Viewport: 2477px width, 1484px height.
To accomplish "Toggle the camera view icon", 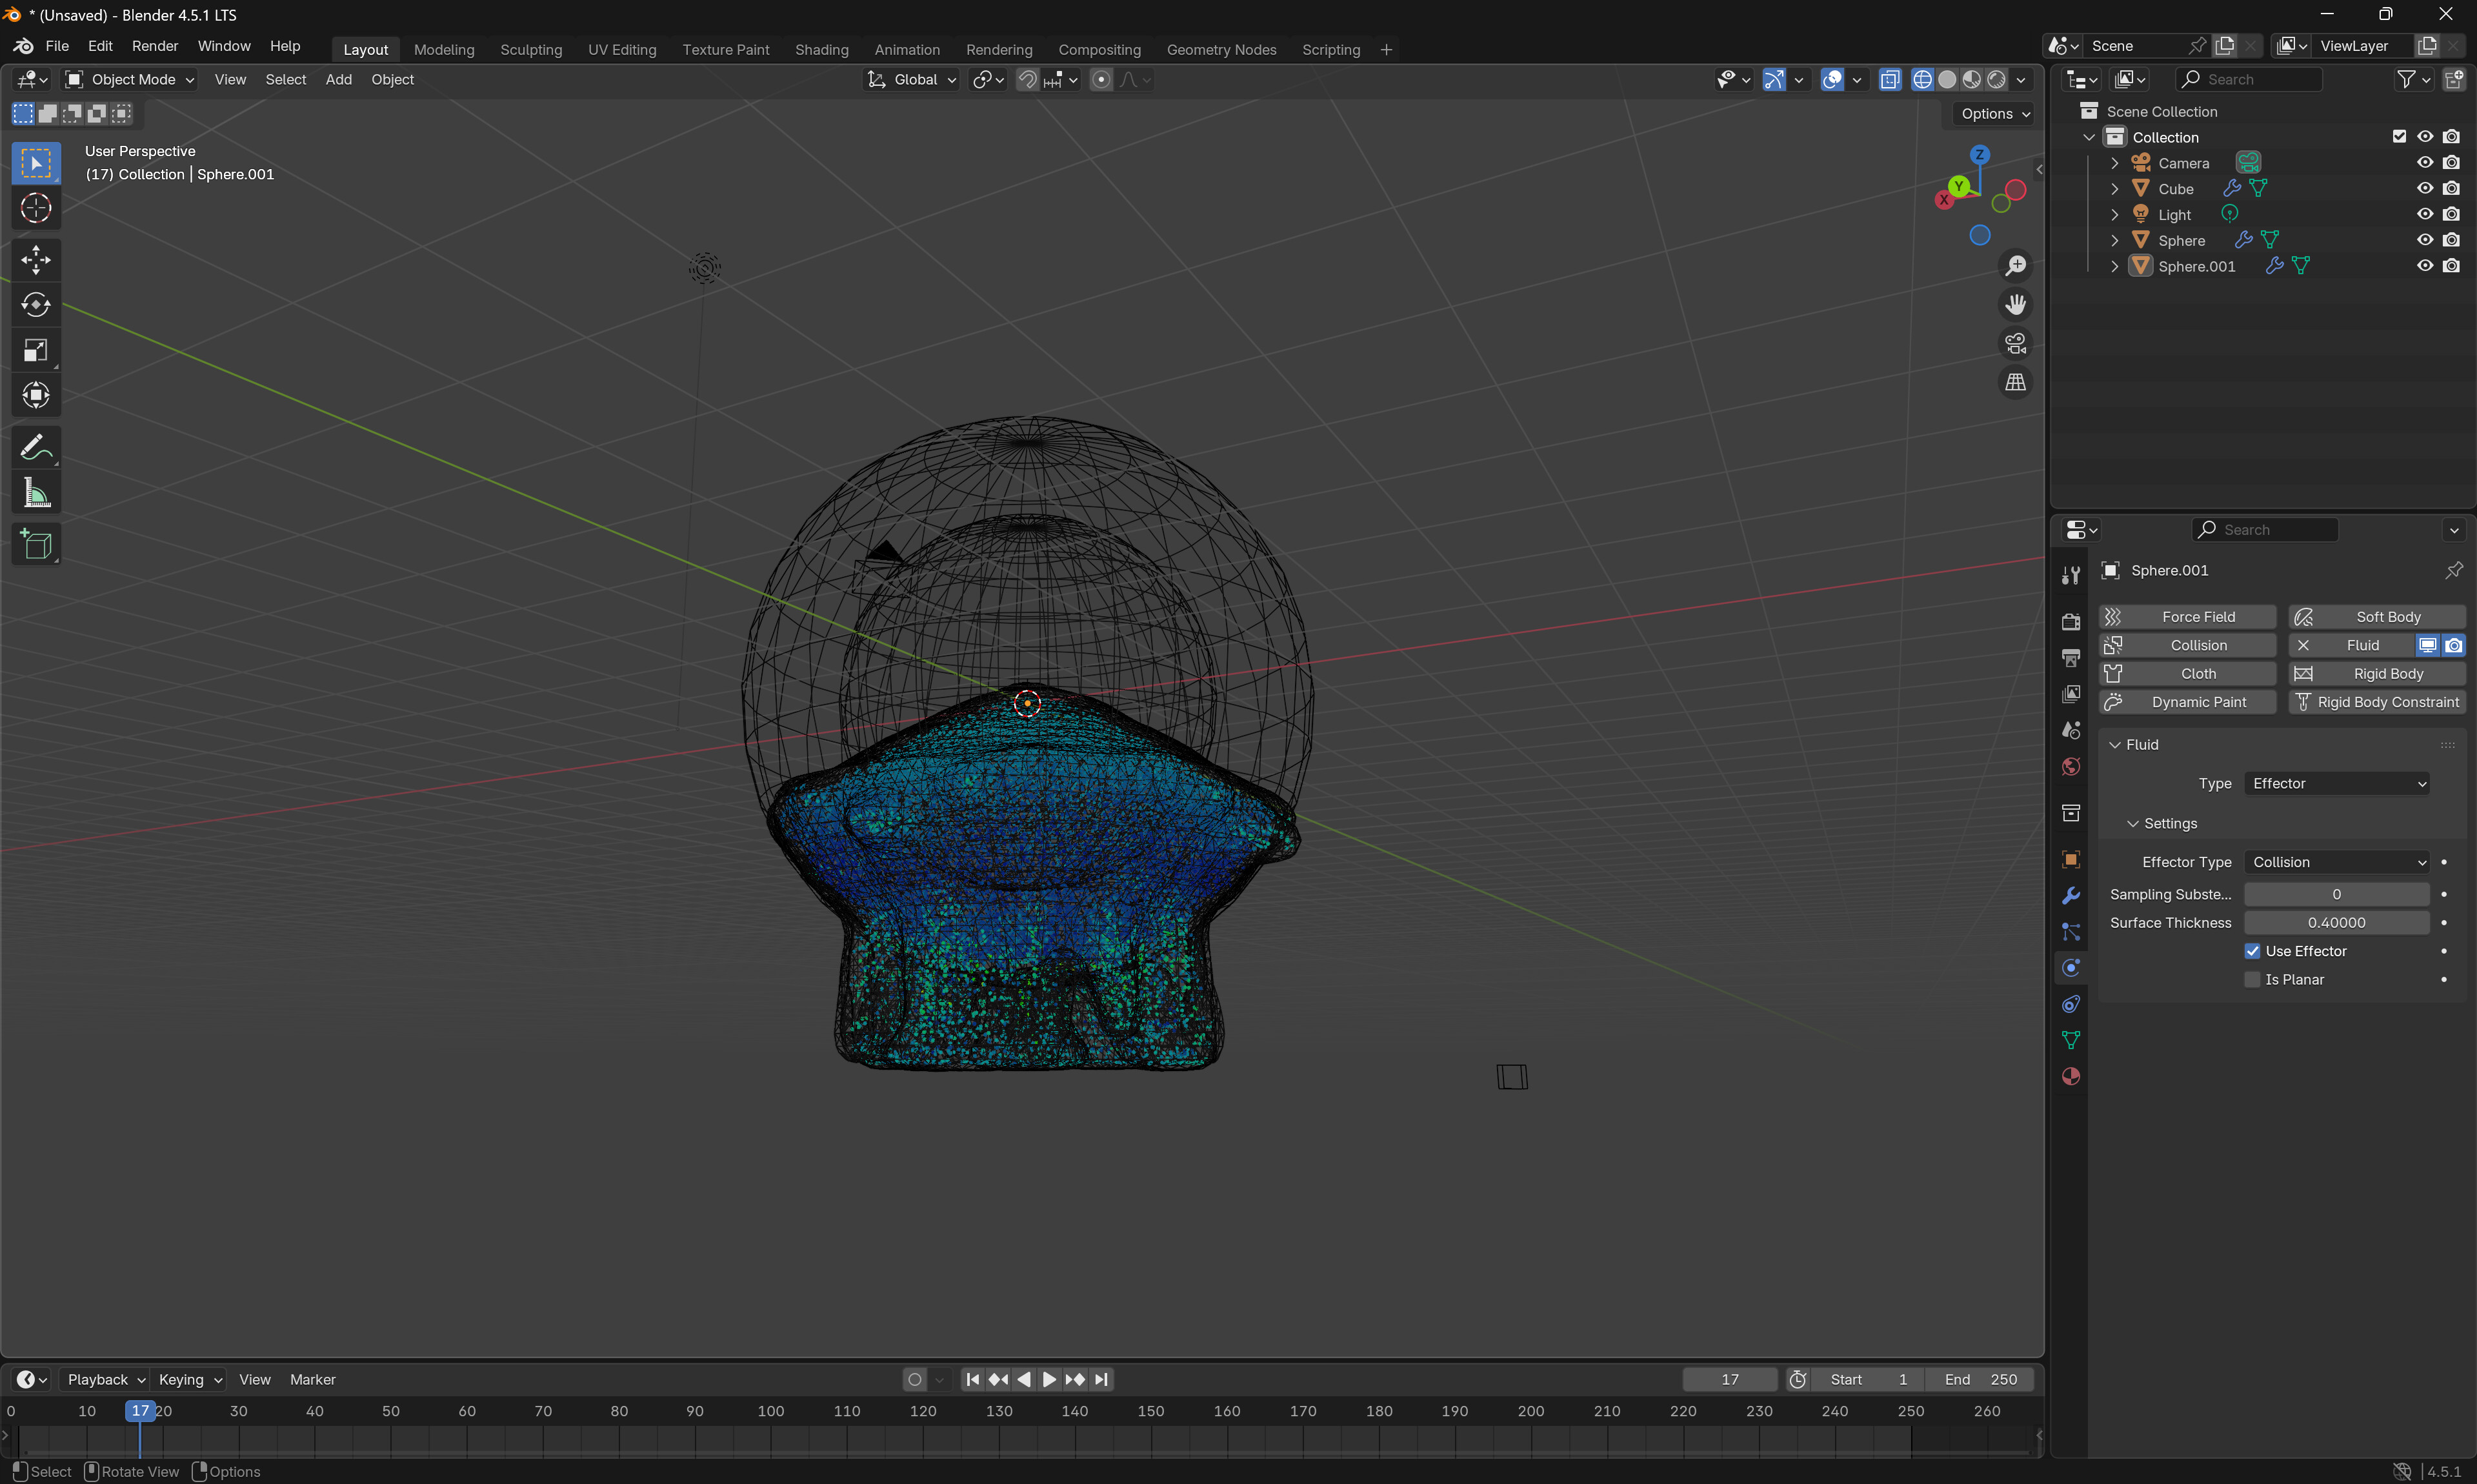I will tap(2015, 343).
